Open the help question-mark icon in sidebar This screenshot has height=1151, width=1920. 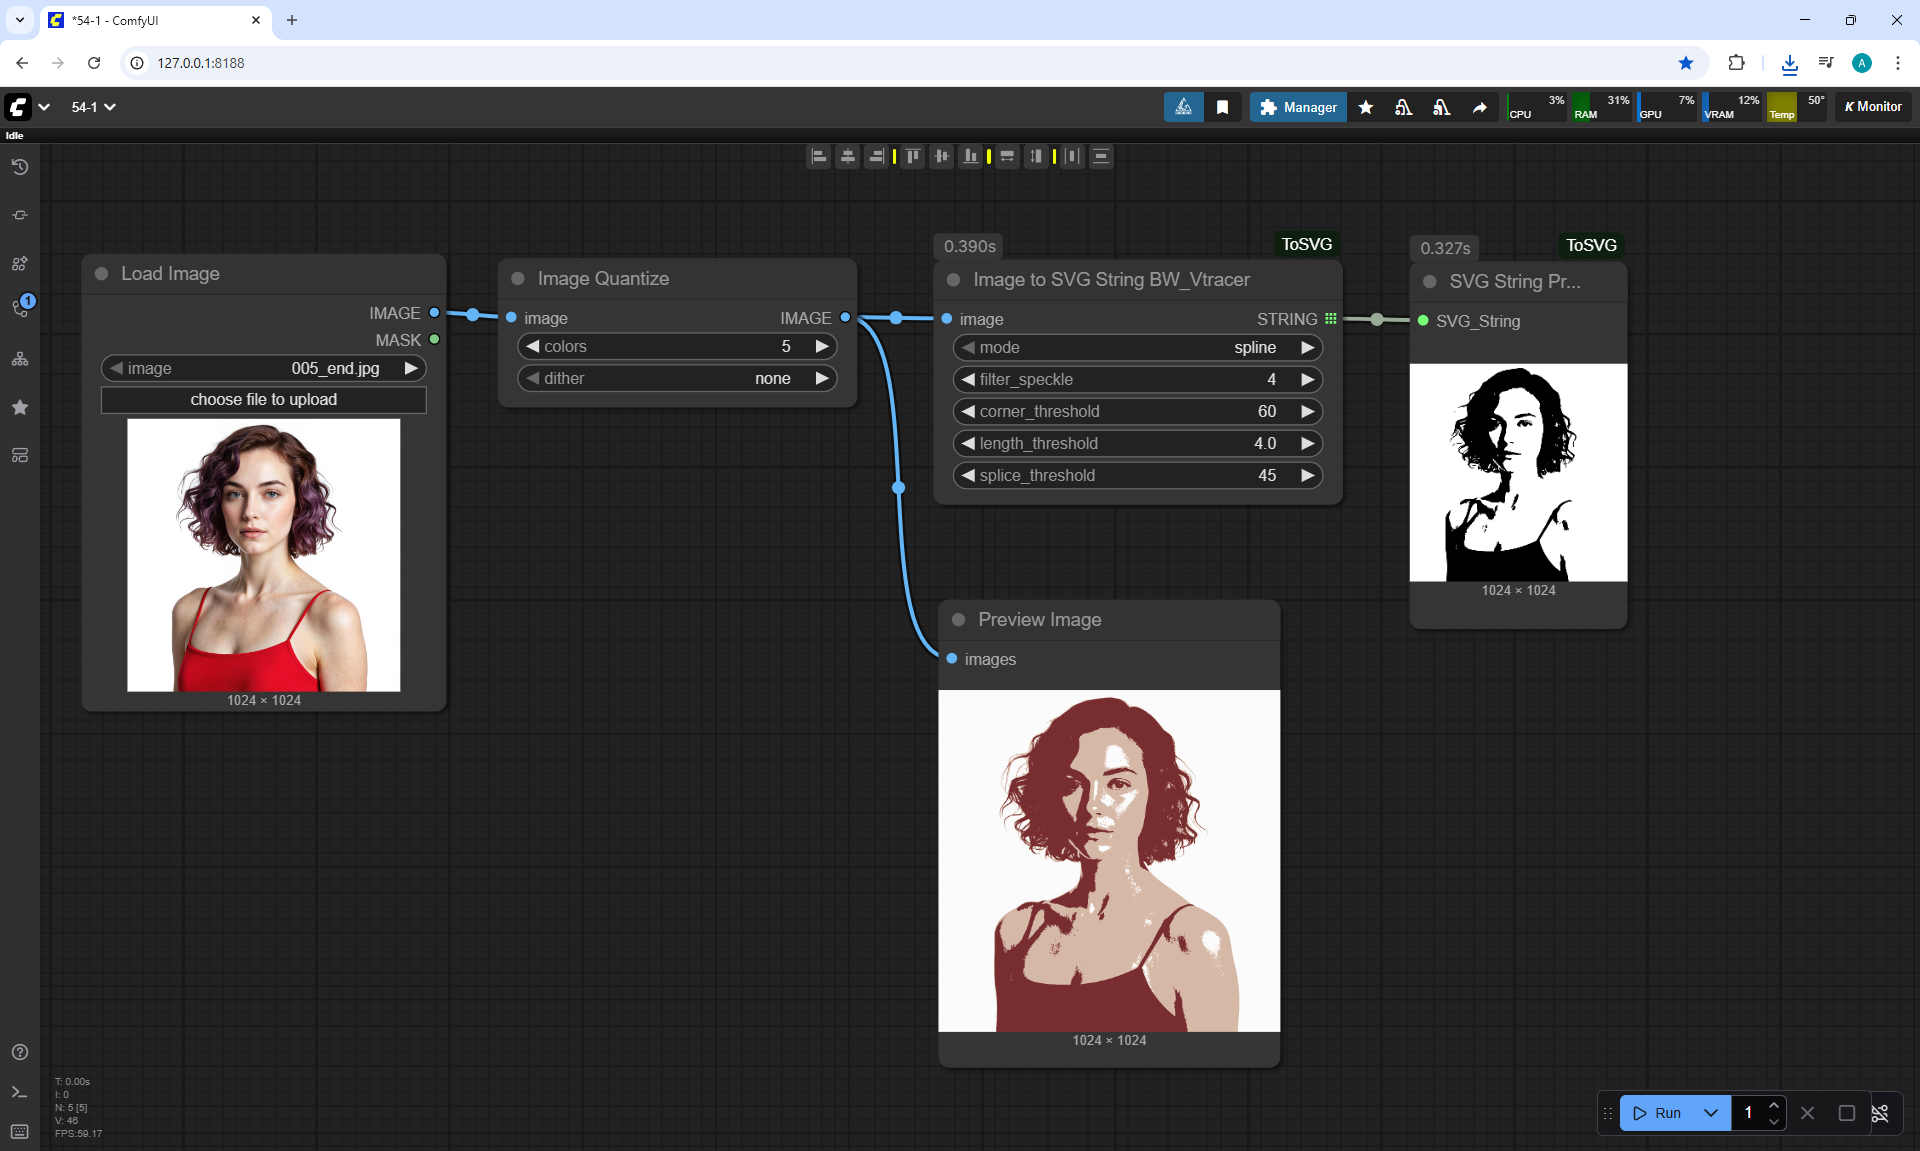(x=19, y=1052)
